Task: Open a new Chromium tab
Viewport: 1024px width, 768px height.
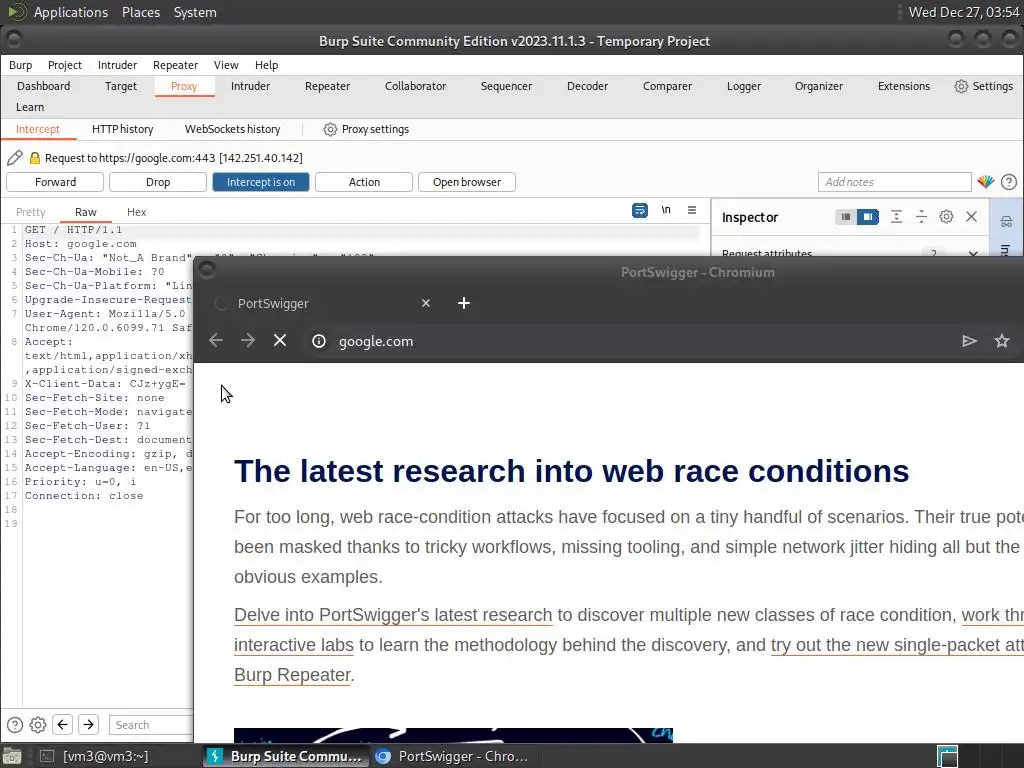Action: point(464,303)
